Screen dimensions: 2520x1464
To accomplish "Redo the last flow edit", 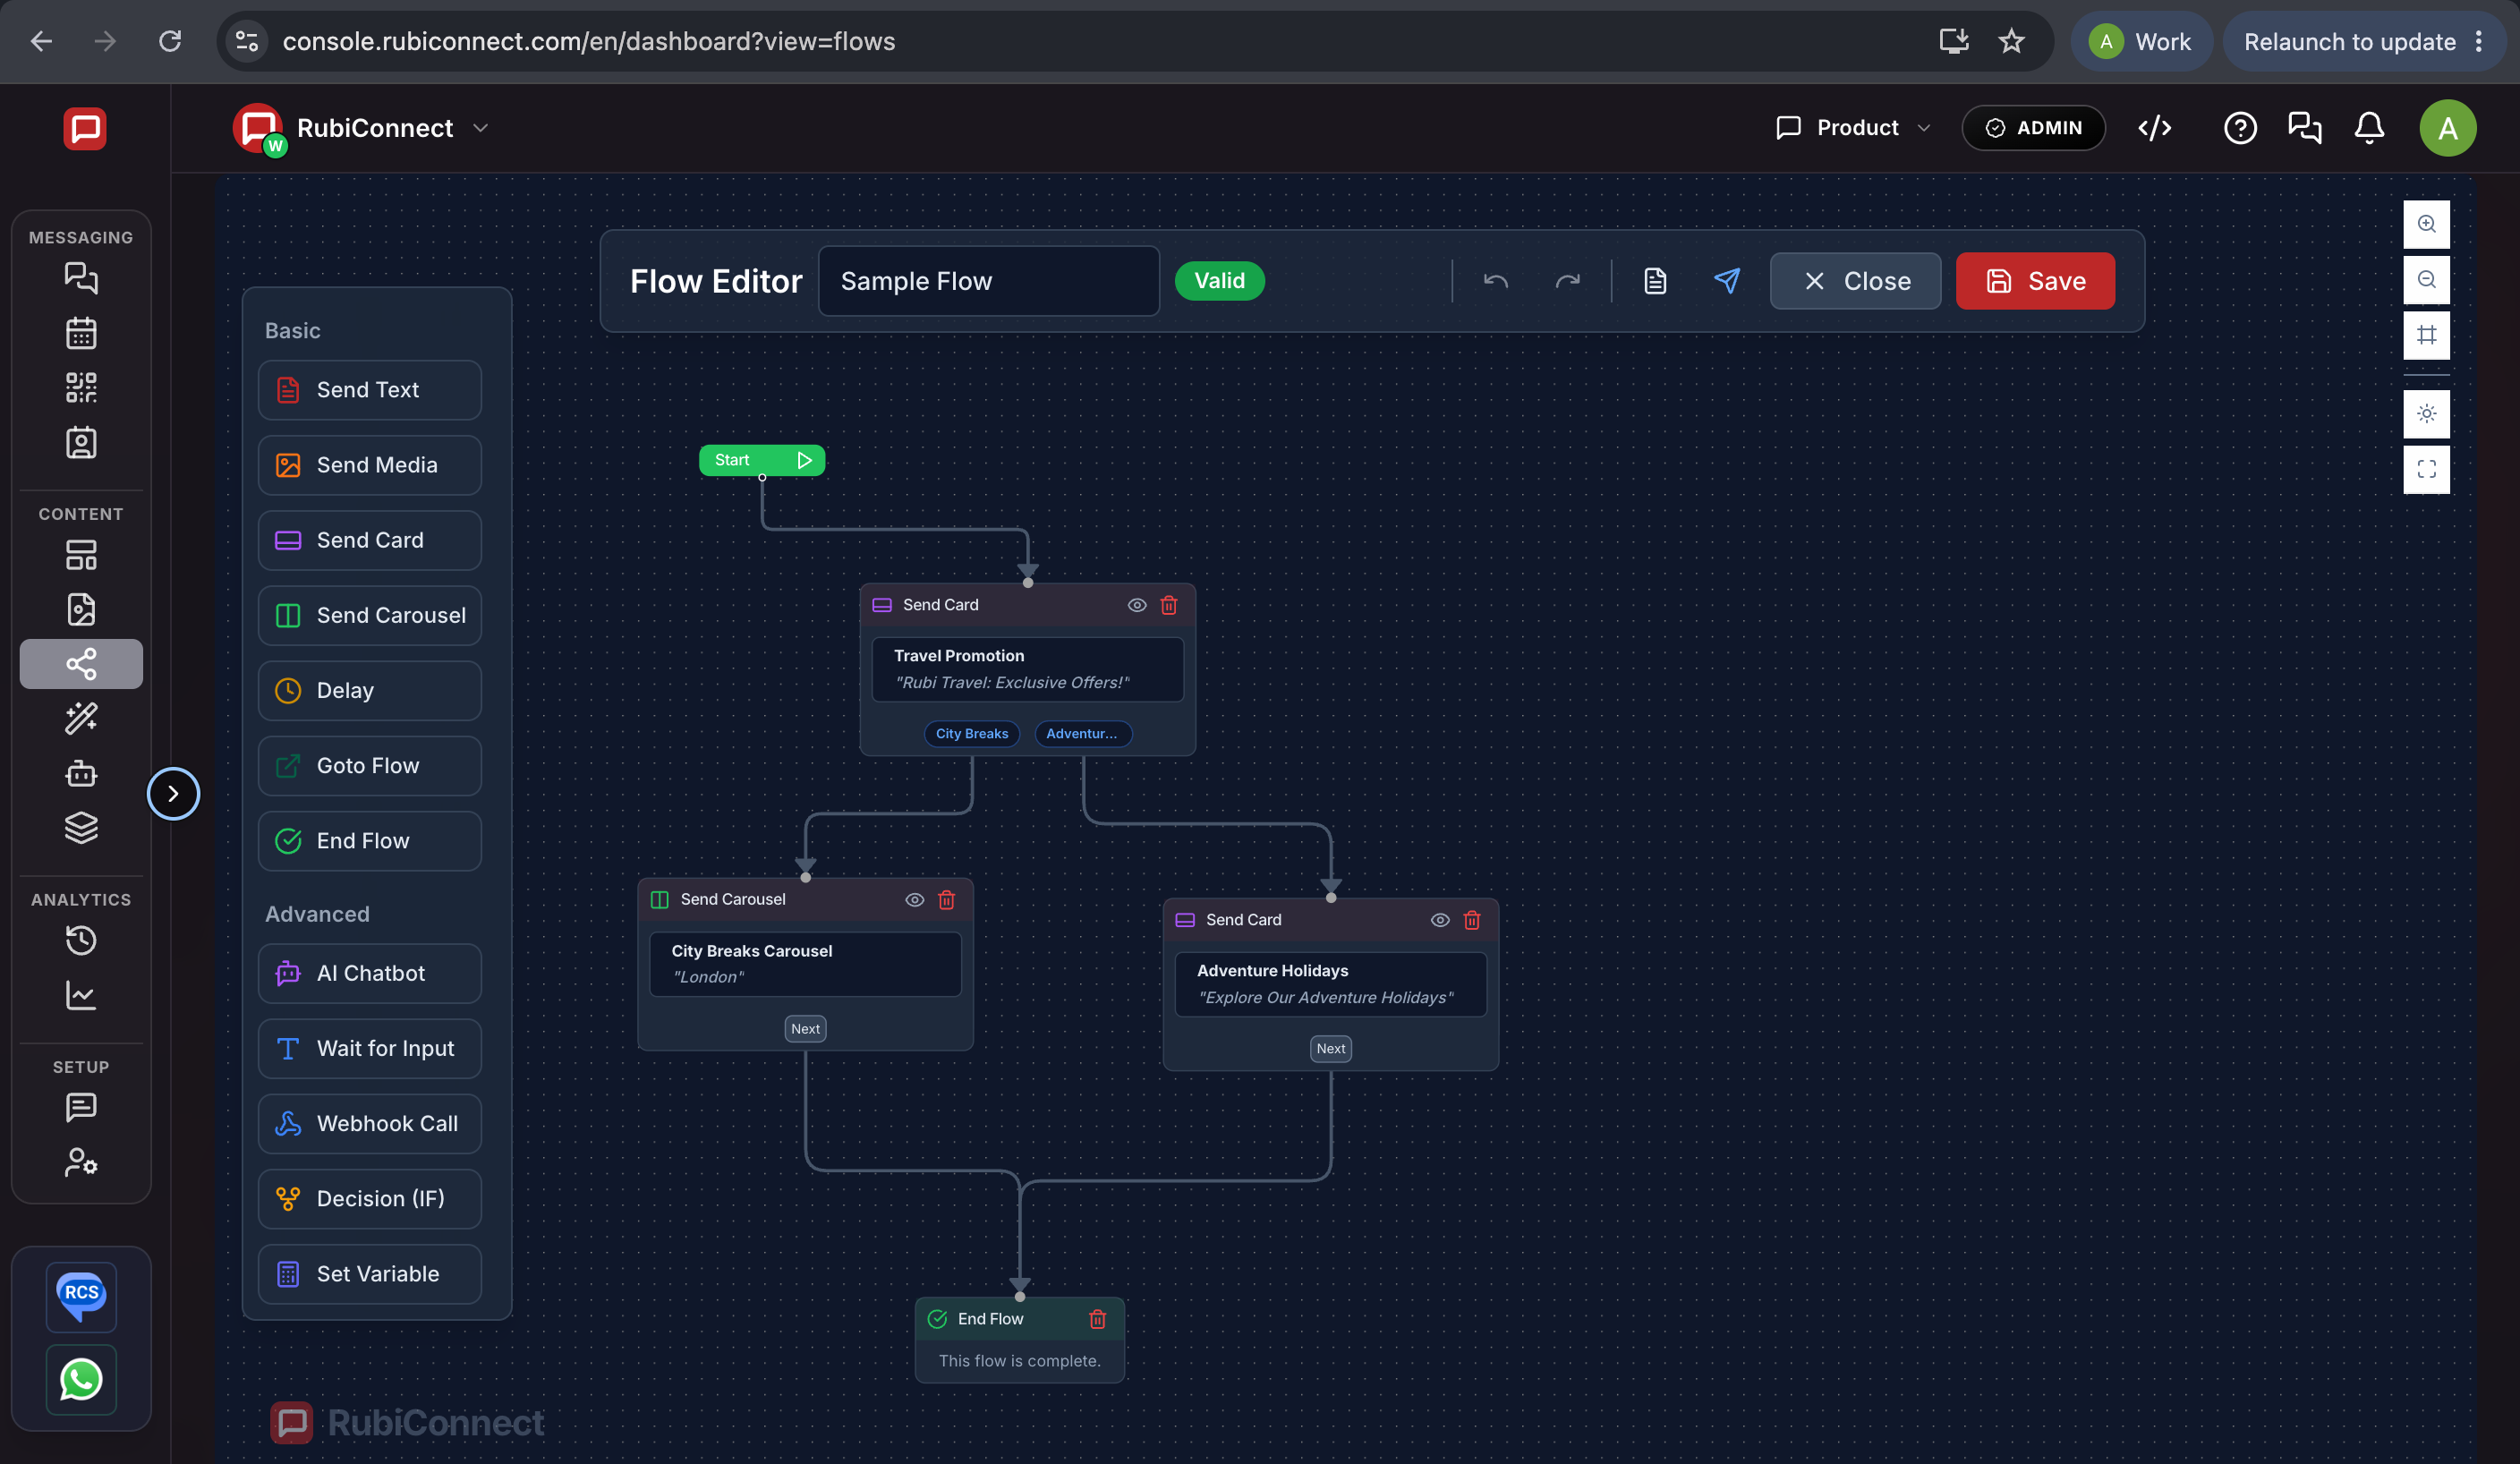I will tap(1567, 281).
